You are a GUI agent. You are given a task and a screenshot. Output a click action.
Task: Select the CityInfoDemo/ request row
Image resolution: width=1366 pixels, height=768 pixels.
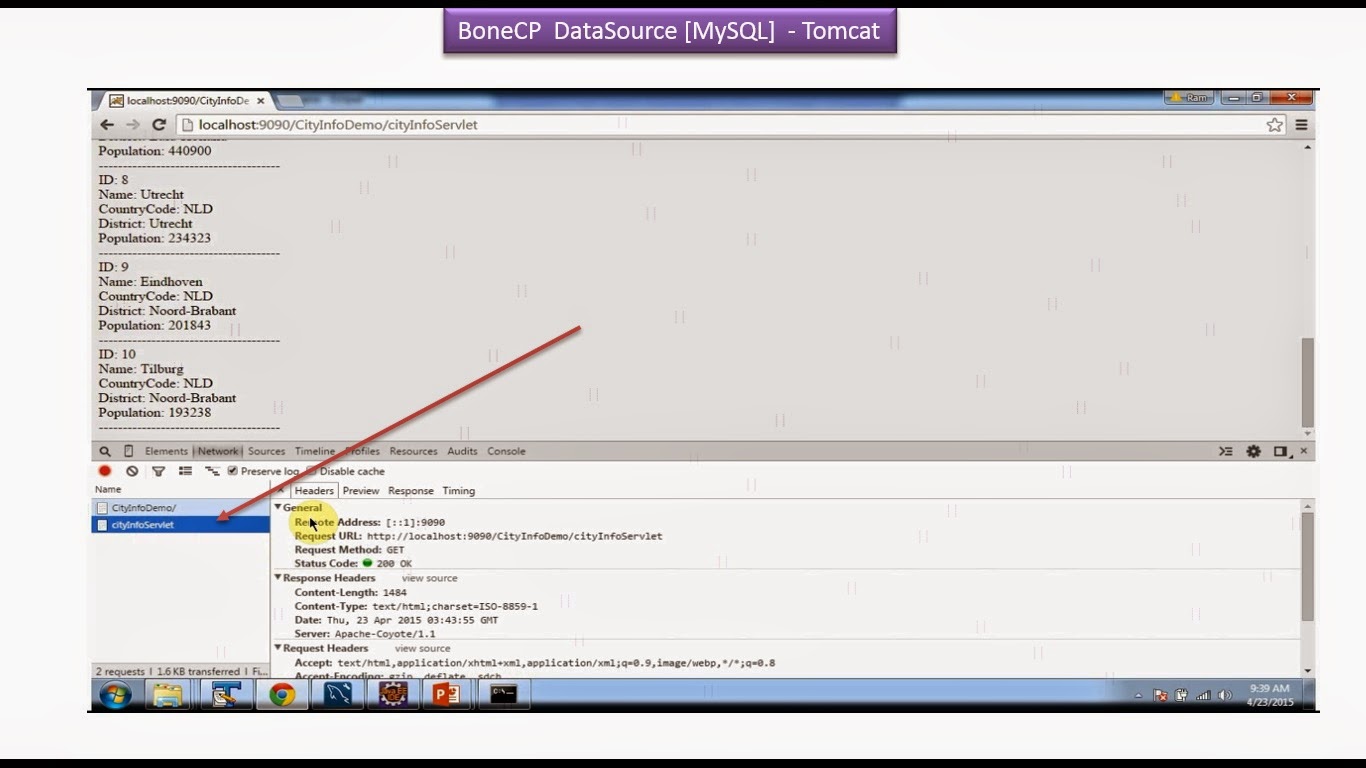click(x=181, y=508)
